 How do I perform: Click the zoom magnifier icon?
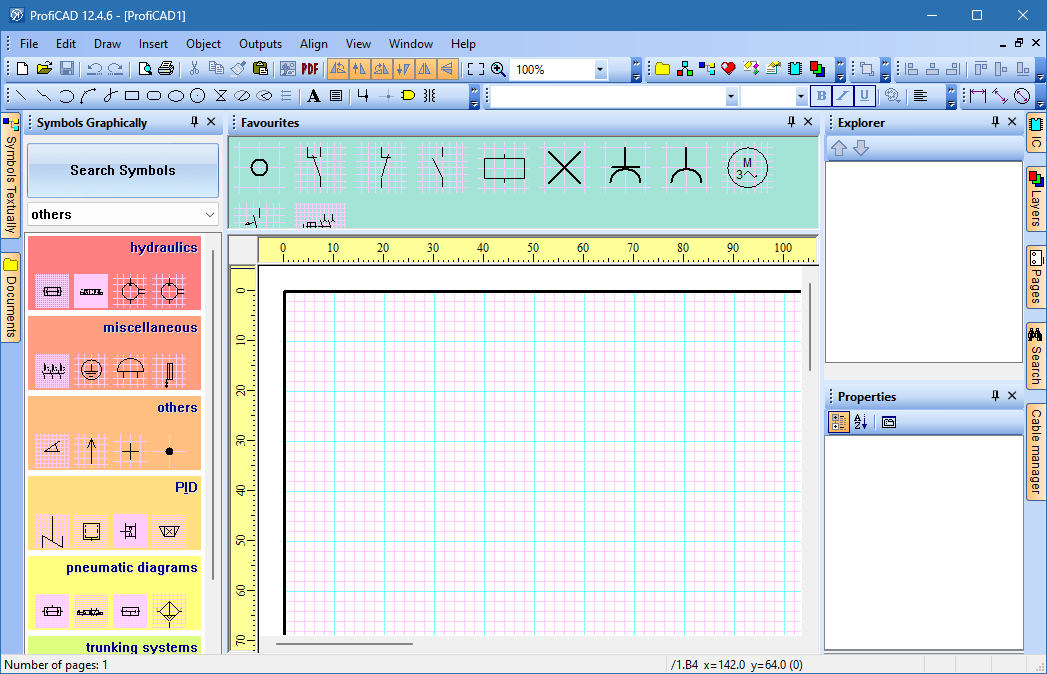(498, 69)
